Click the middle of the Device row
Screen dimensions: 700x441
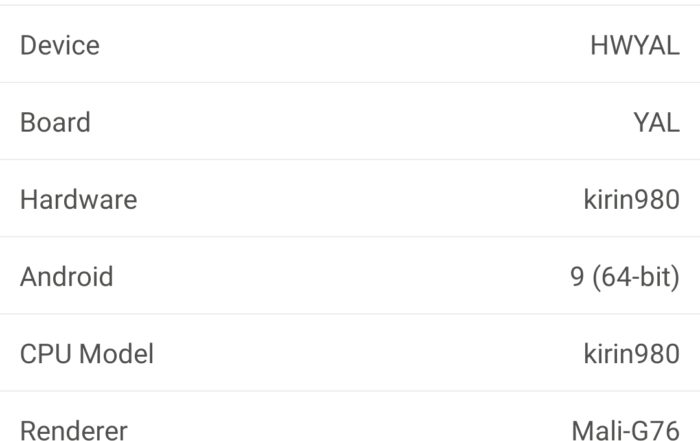[350, 45]
